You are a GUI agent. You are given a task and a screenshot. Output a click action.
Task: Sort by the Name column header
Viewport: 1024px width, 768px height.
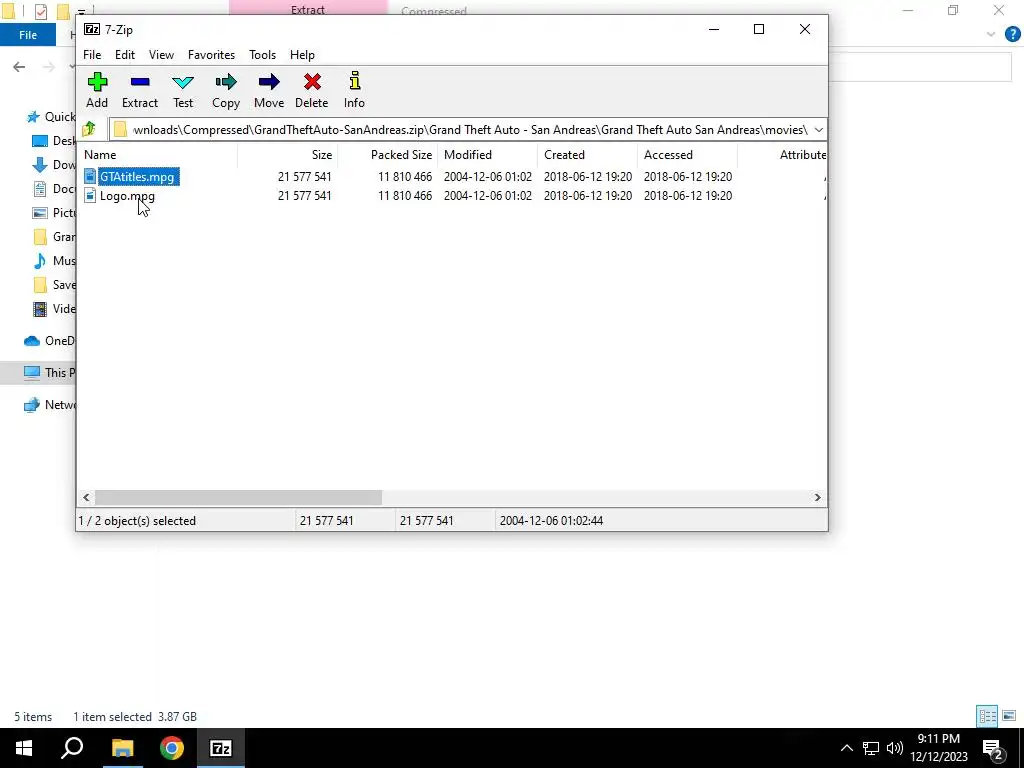click(157, 155)
